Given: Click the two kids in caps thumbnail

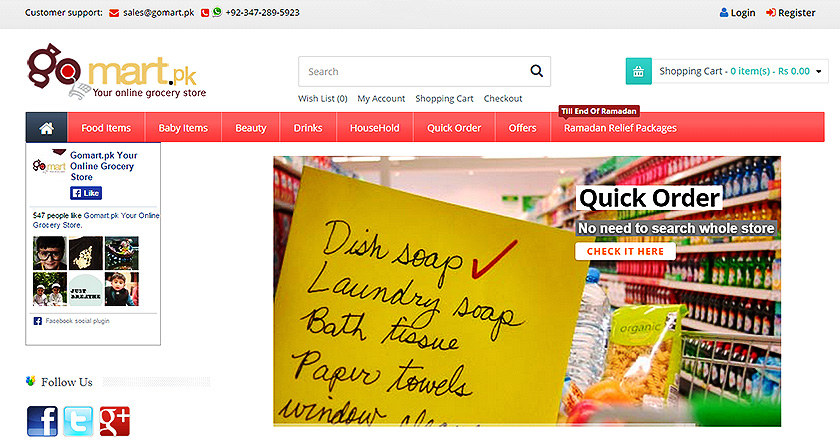Looking at the screenshot, I should (50, 289).
